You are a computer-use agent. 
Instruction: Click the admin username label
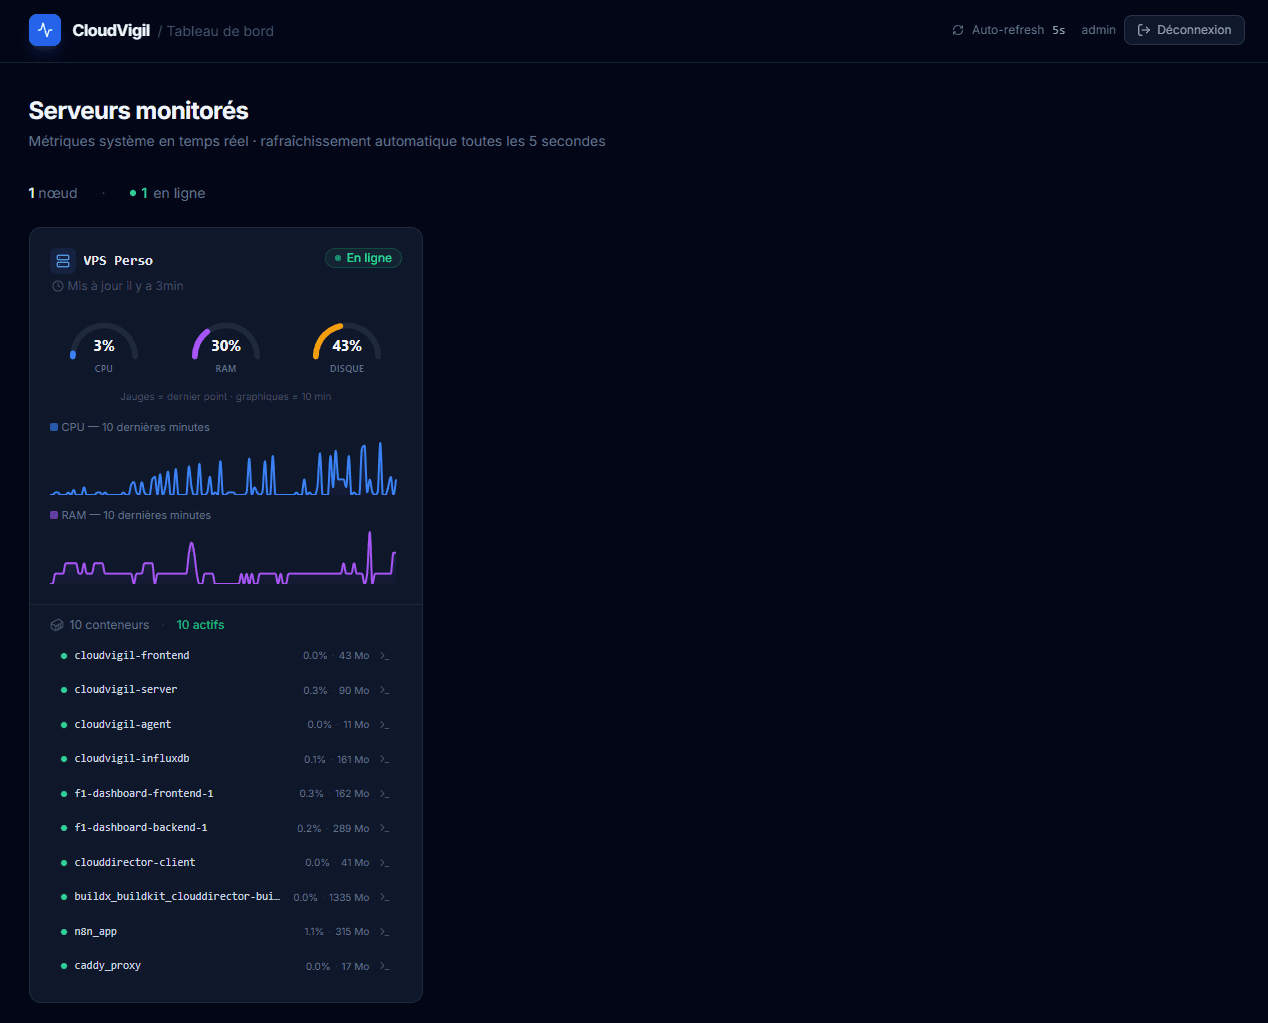click(x=1098, y=30)
